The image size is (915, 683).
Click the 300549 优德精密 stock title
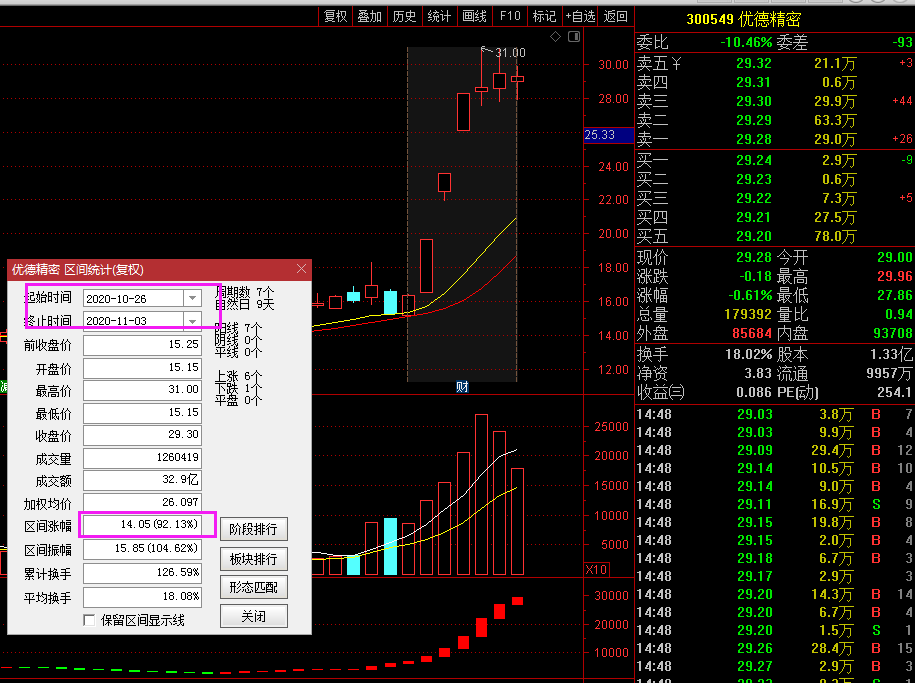(x=743, y=19)
